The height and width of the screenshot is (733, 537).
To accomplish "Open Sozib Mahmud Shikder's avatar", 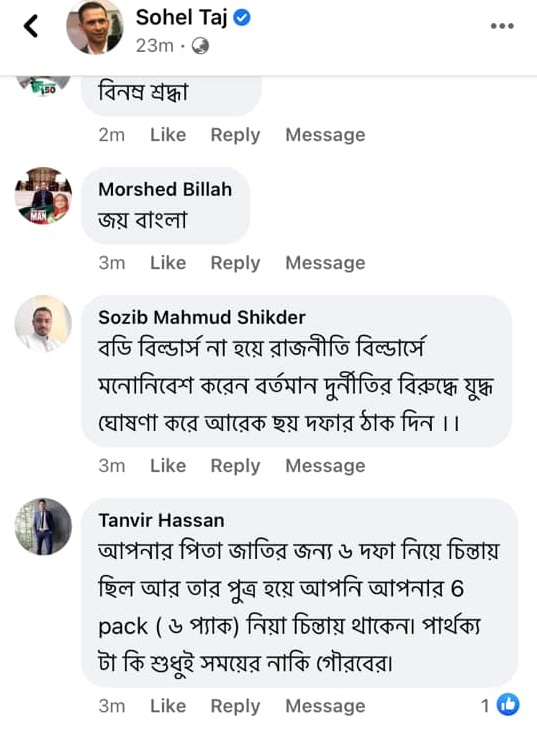I will coord(43,323).
